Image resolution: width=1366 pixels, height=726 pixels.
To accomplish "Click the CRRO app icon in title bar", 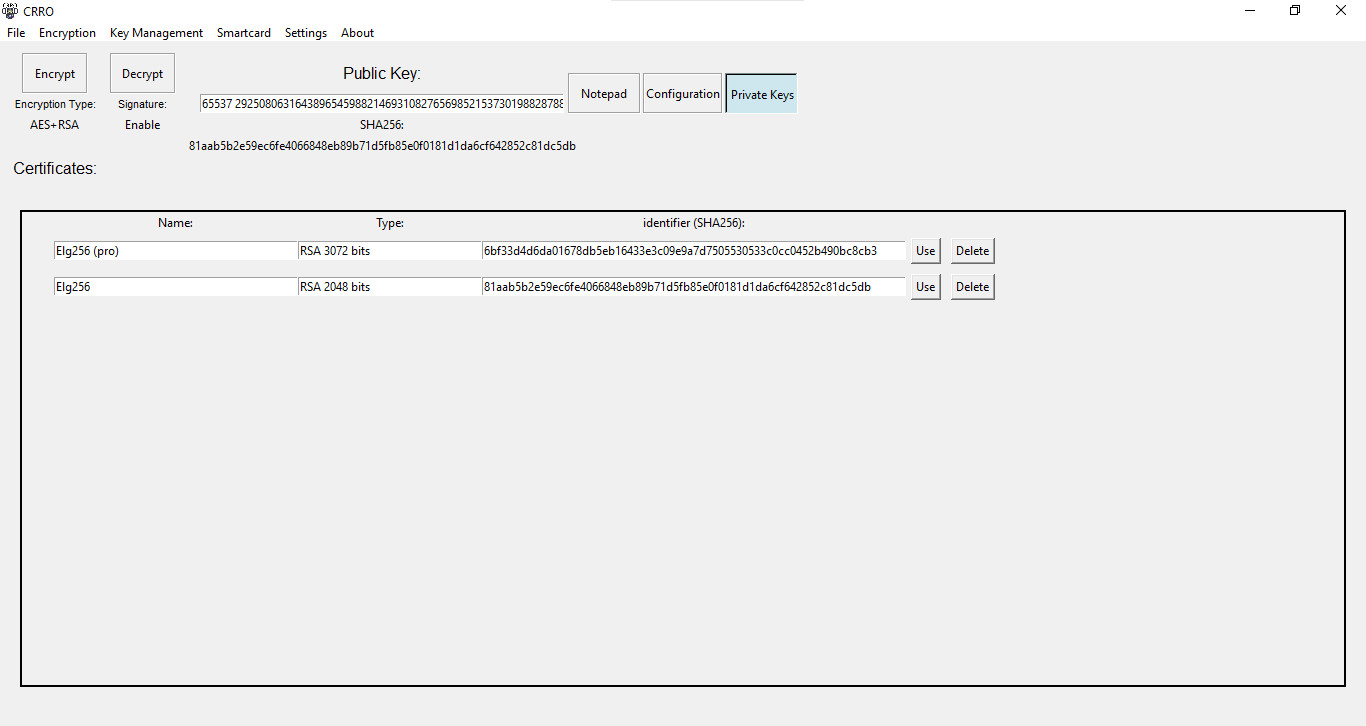I will (x=11, y=11).
